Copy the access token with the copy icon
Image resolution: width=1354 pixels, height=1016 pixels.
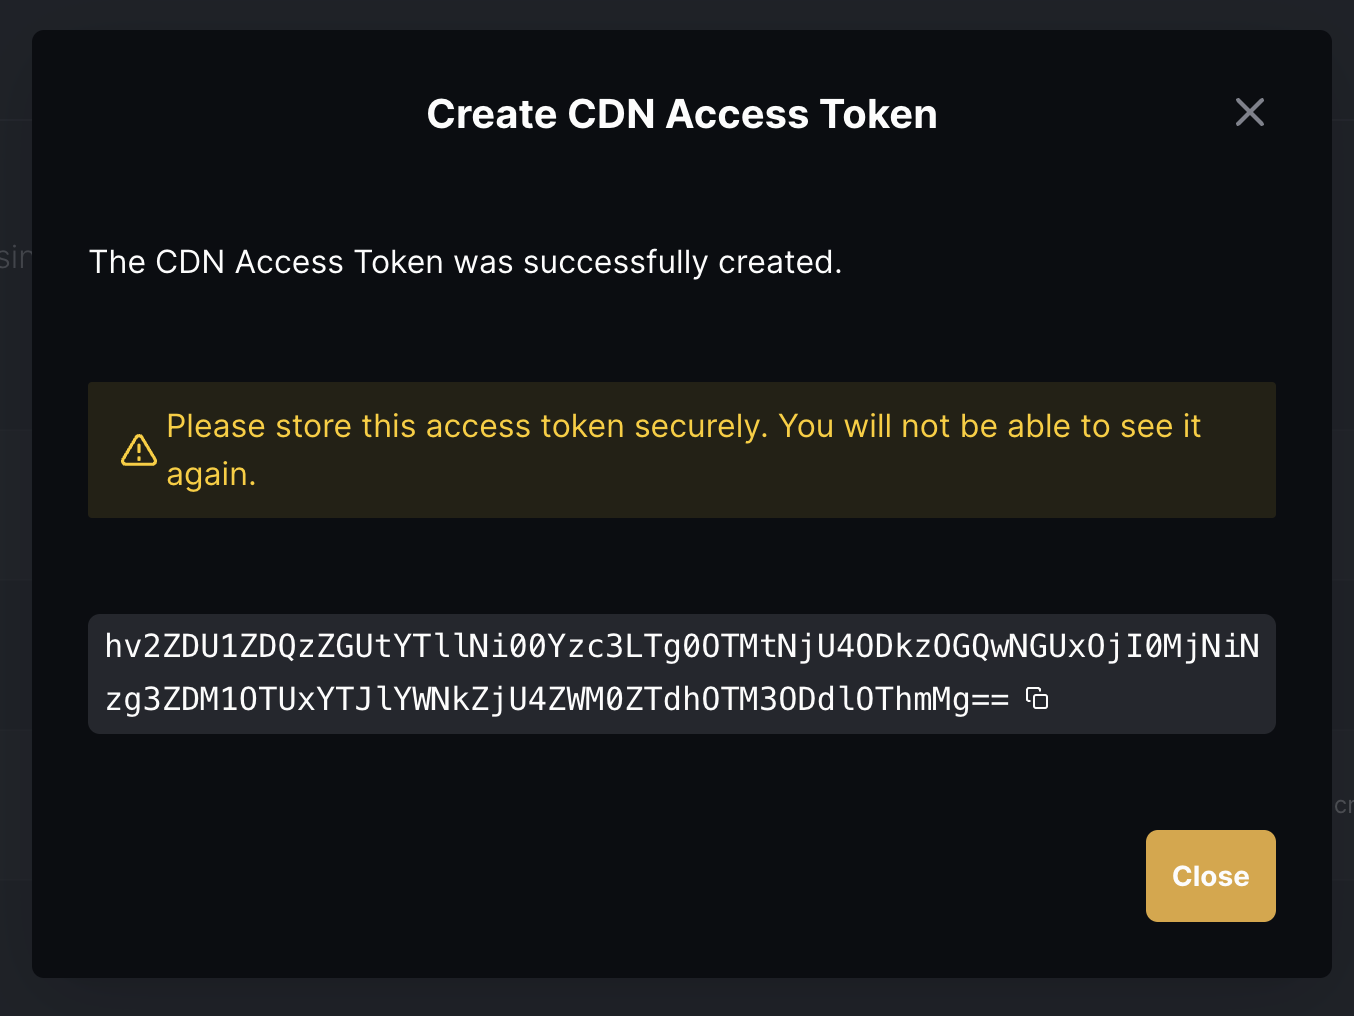tap(1038, 699)
